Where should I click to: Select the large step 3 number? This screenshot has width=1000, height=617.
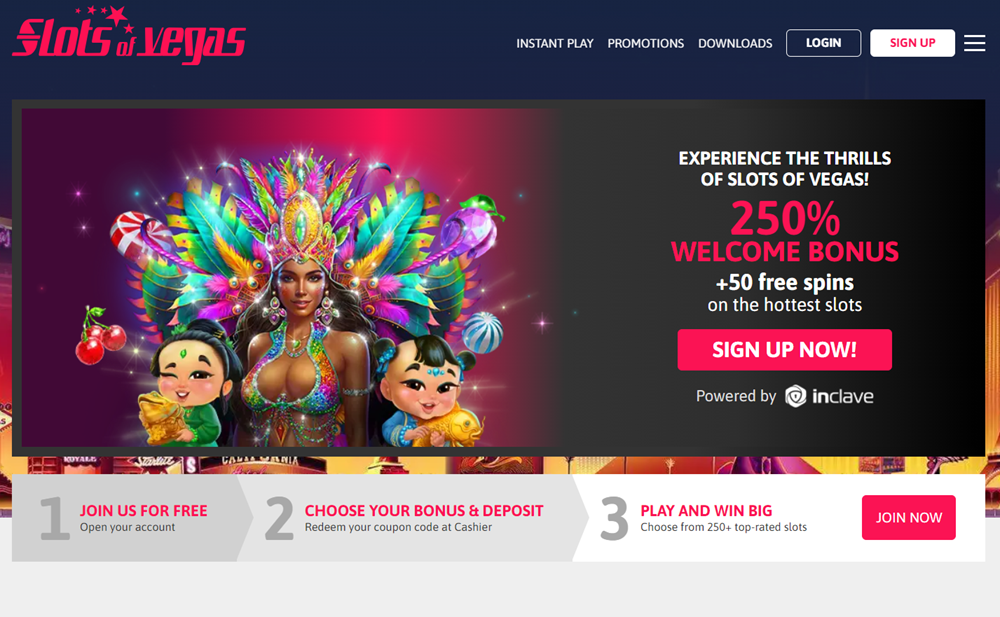pos(614,519)
